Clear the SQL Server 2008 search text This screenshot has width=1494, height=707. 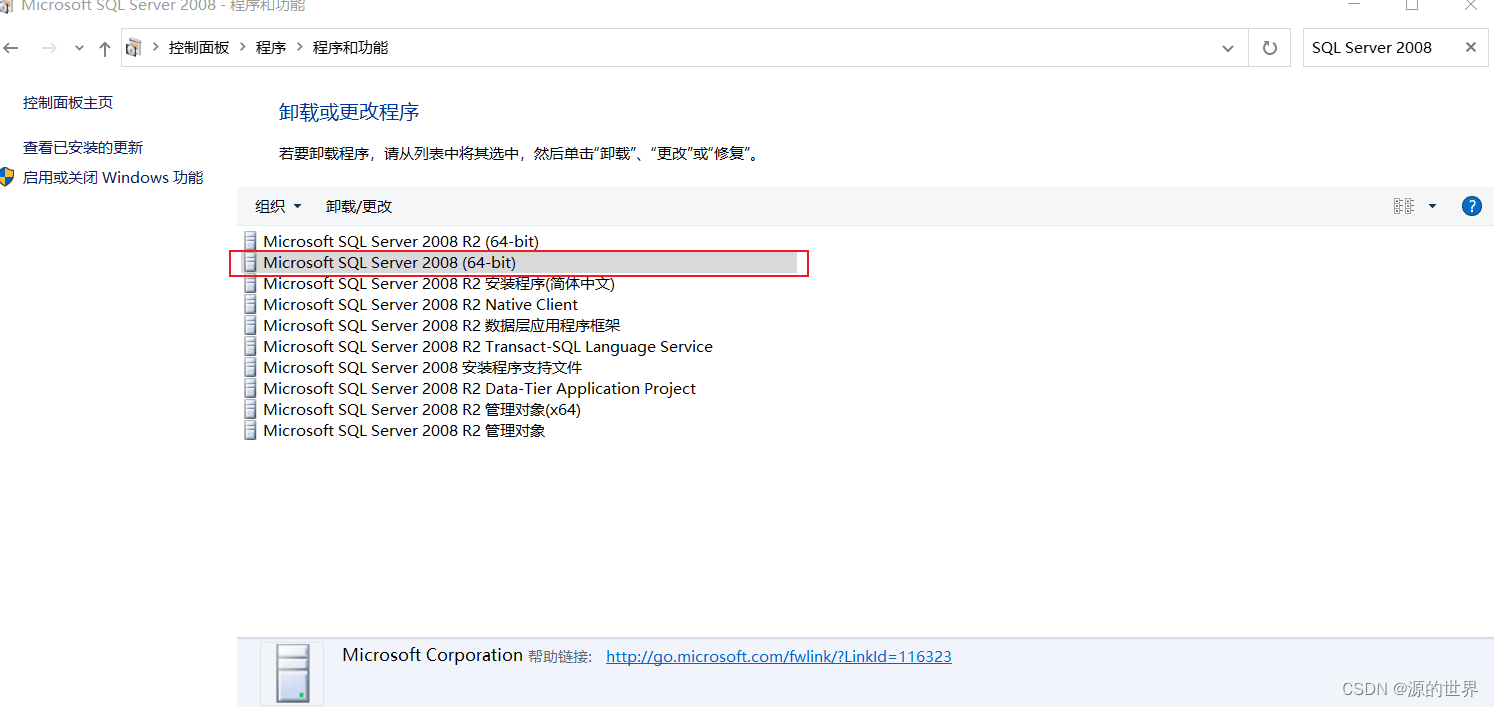pyautogui.click(x=1471, y=47)
